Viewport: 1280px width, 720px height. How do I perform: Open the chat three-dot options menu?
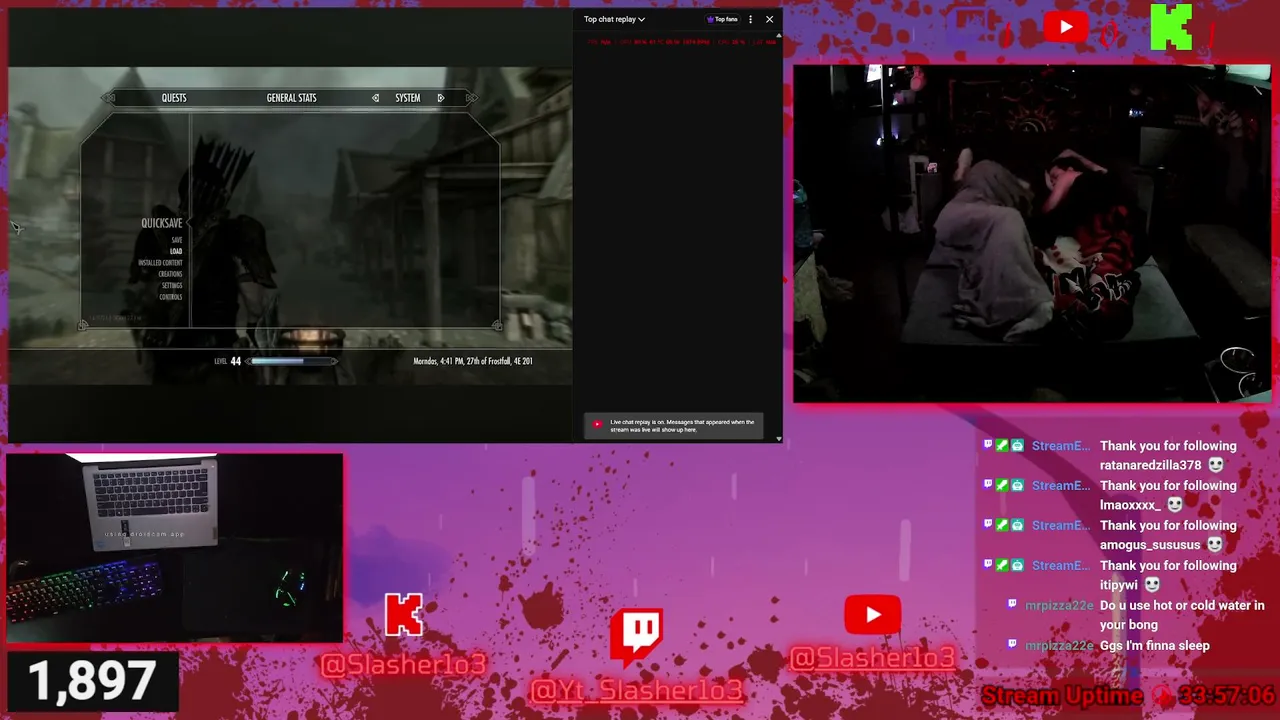(x=750, y=19)
